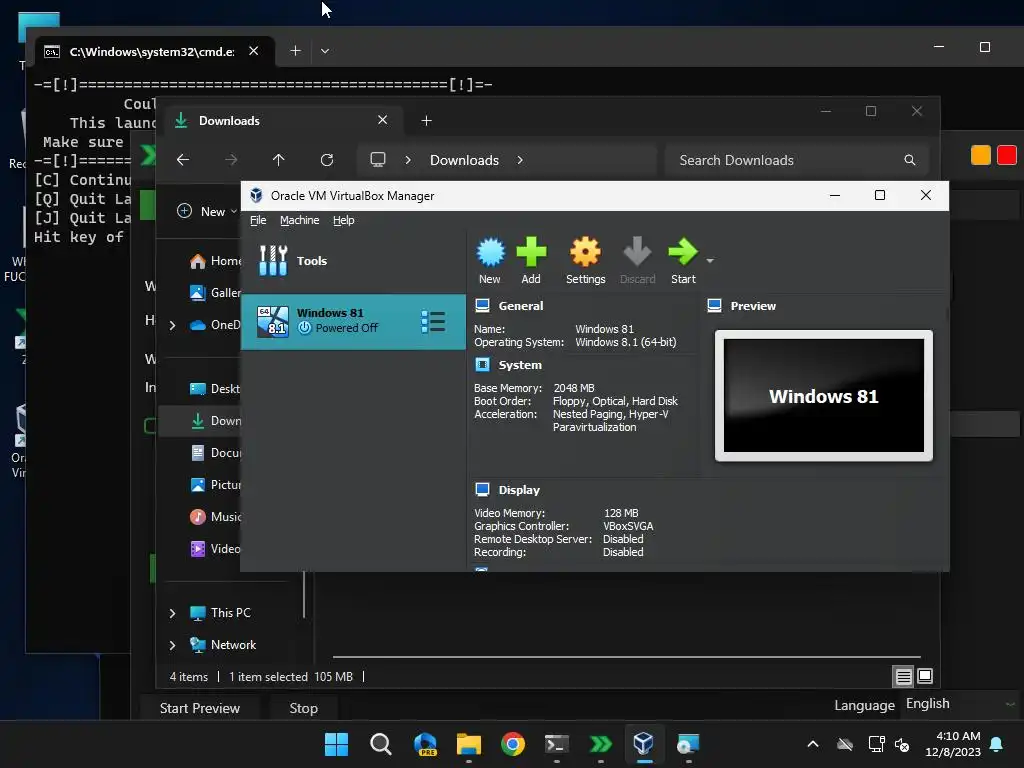This screenshot has width=1024, height=768.
Task: Click the General section header
Action: coord(520,306)
